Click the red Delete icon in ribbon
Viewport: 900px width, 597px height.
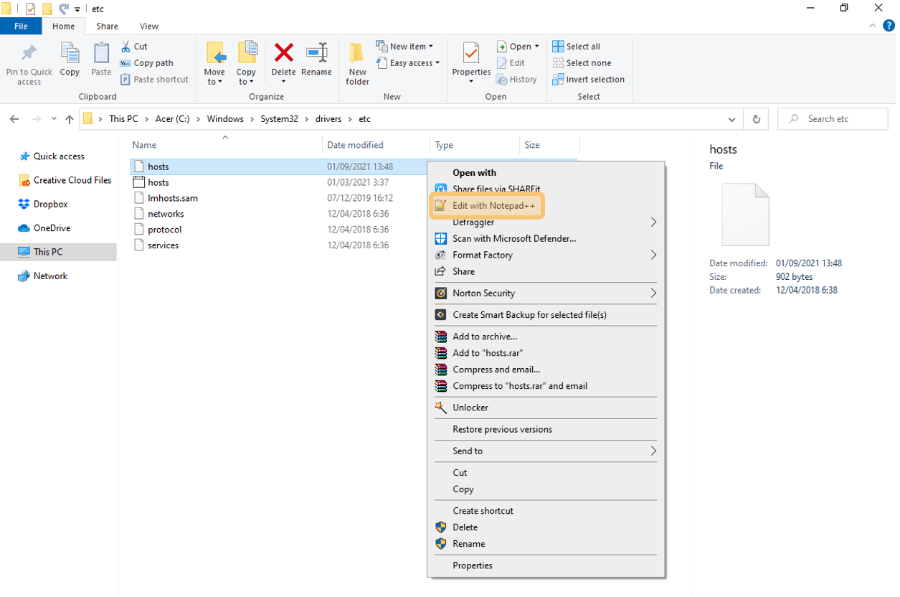tap(284, 53)
